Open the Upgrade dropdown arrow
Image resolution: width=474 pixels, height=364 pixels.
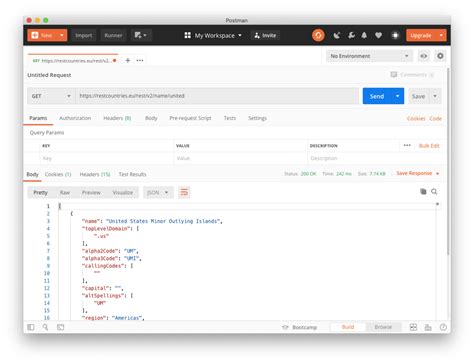[x=441, y=35]
